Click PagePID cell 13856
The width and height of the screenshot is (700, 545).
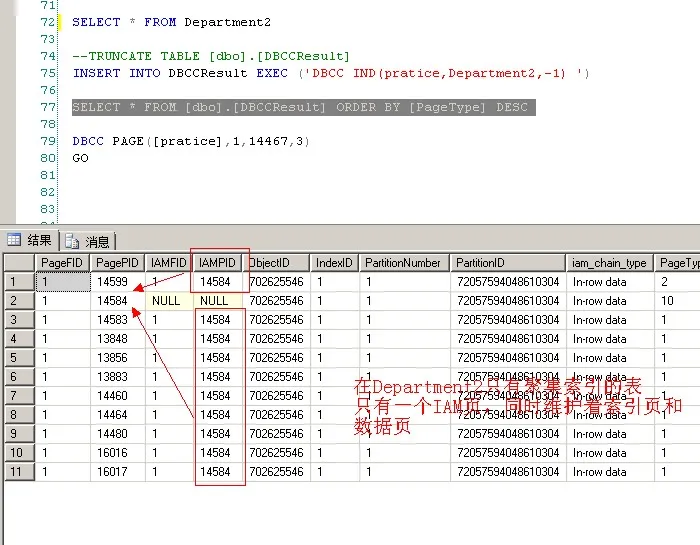pyautogui.click(x=117, y=358)
